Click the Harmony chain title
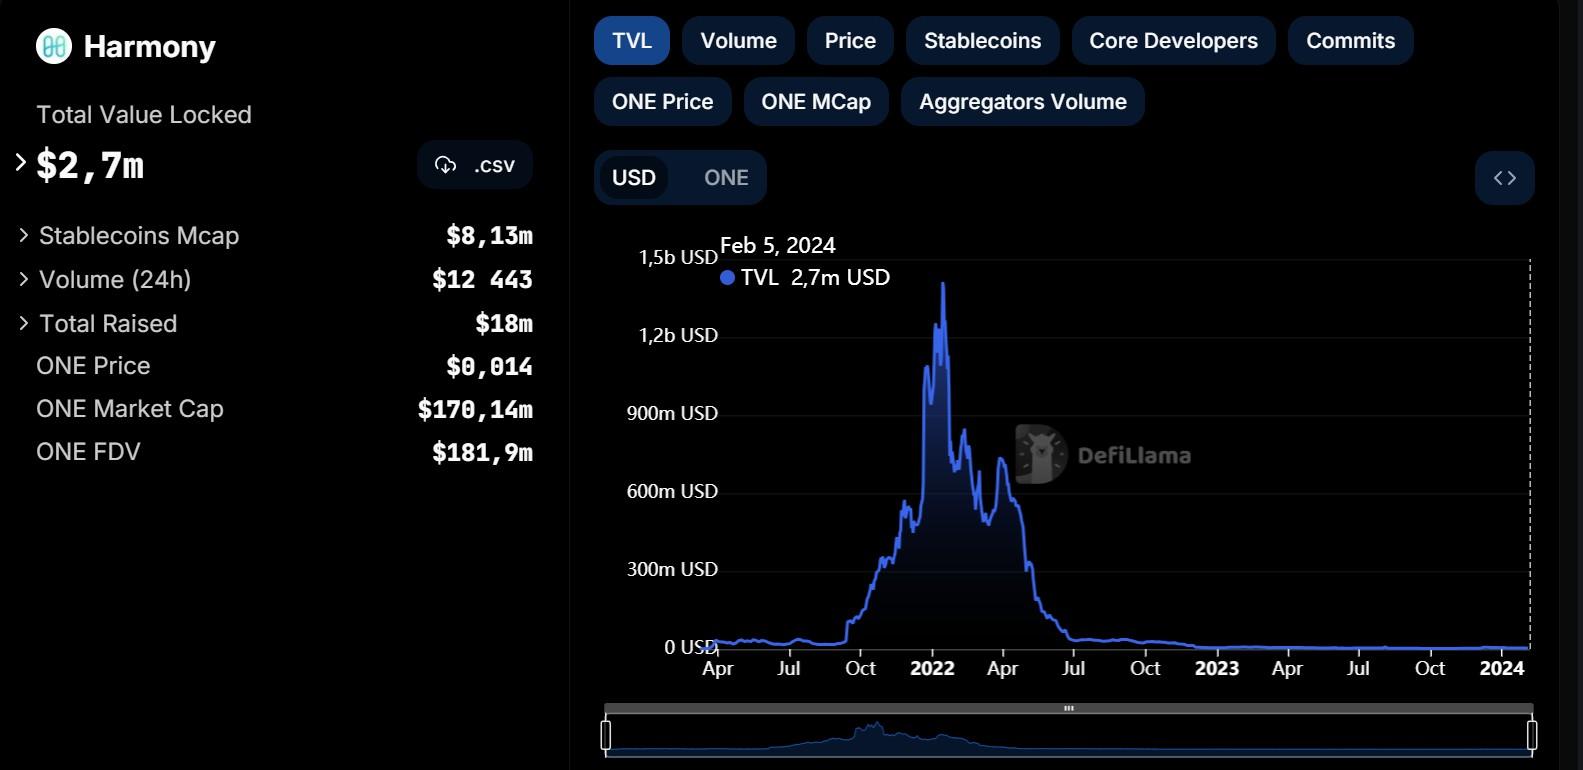Image resolution: width=1583 pixels, height=770 pixels. click(150, 47)
